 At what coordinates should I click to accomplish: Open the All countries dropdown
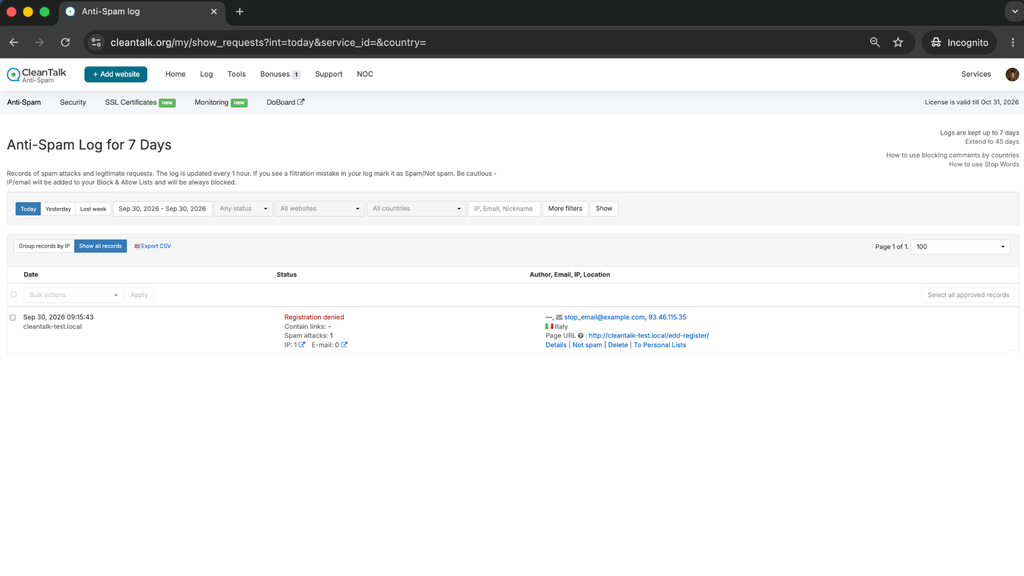(x=416, y=209)
